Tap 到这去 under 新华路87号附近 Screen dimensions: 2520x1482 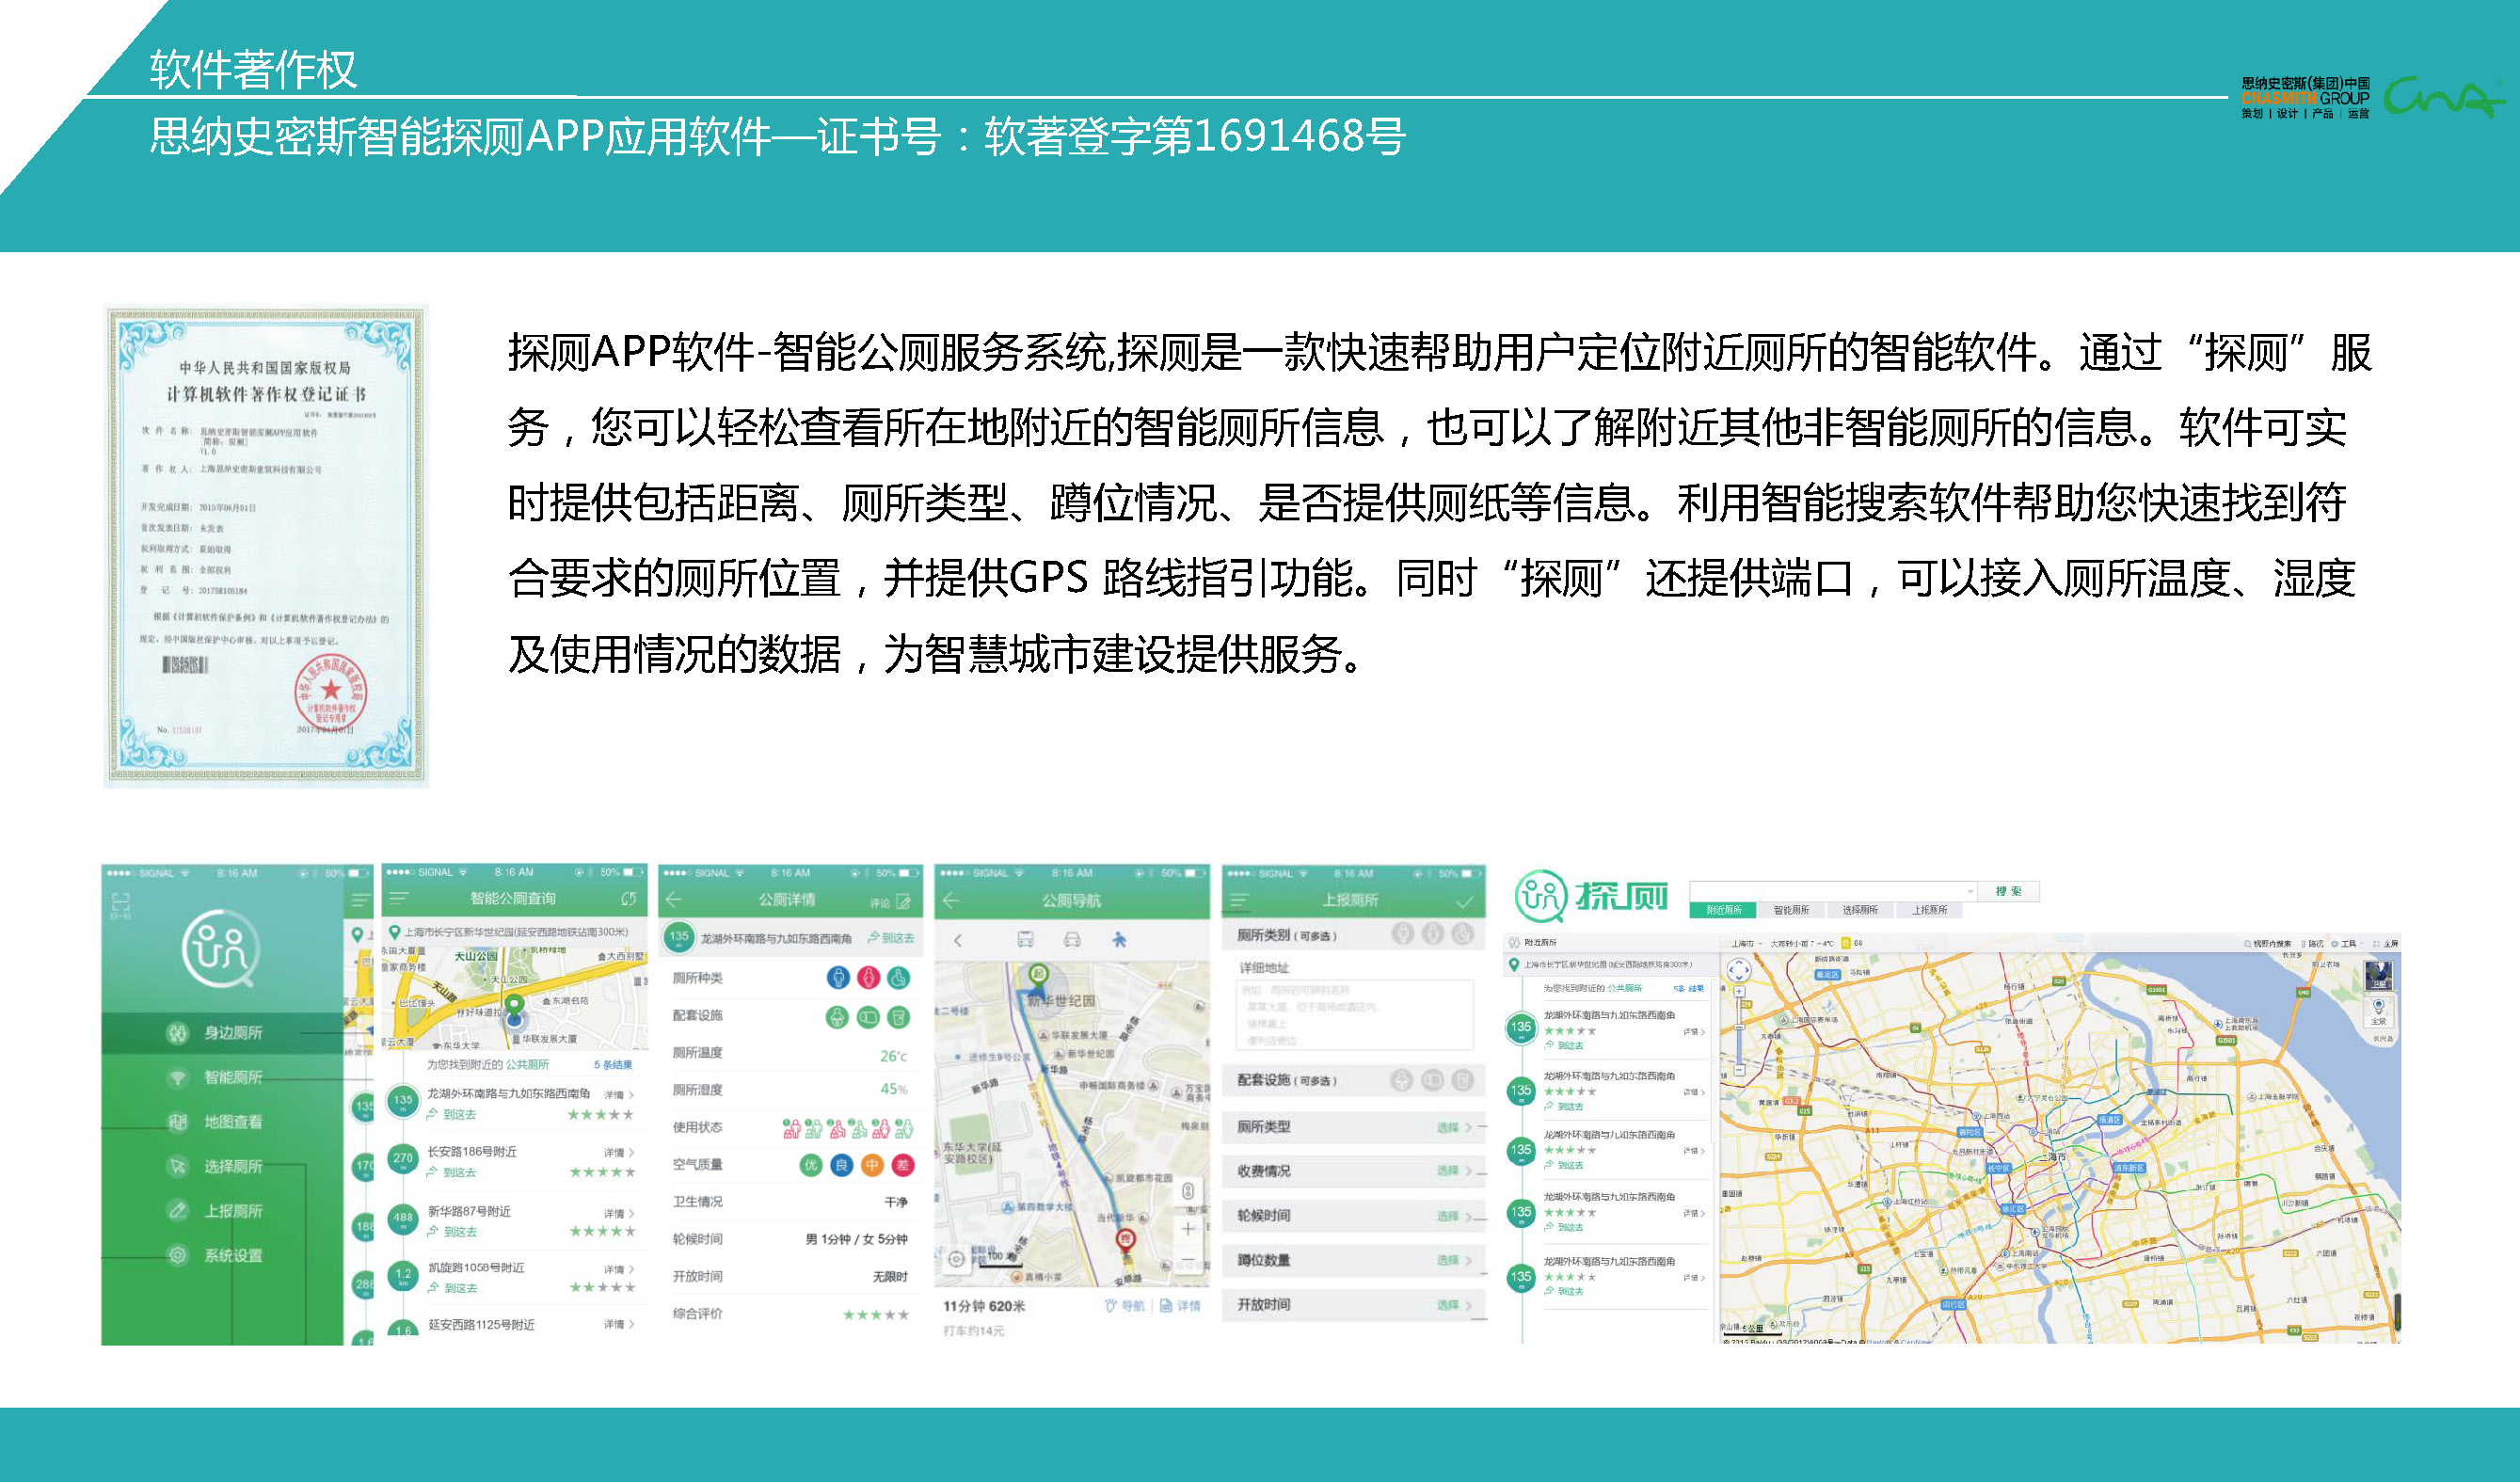[454, 1232]
